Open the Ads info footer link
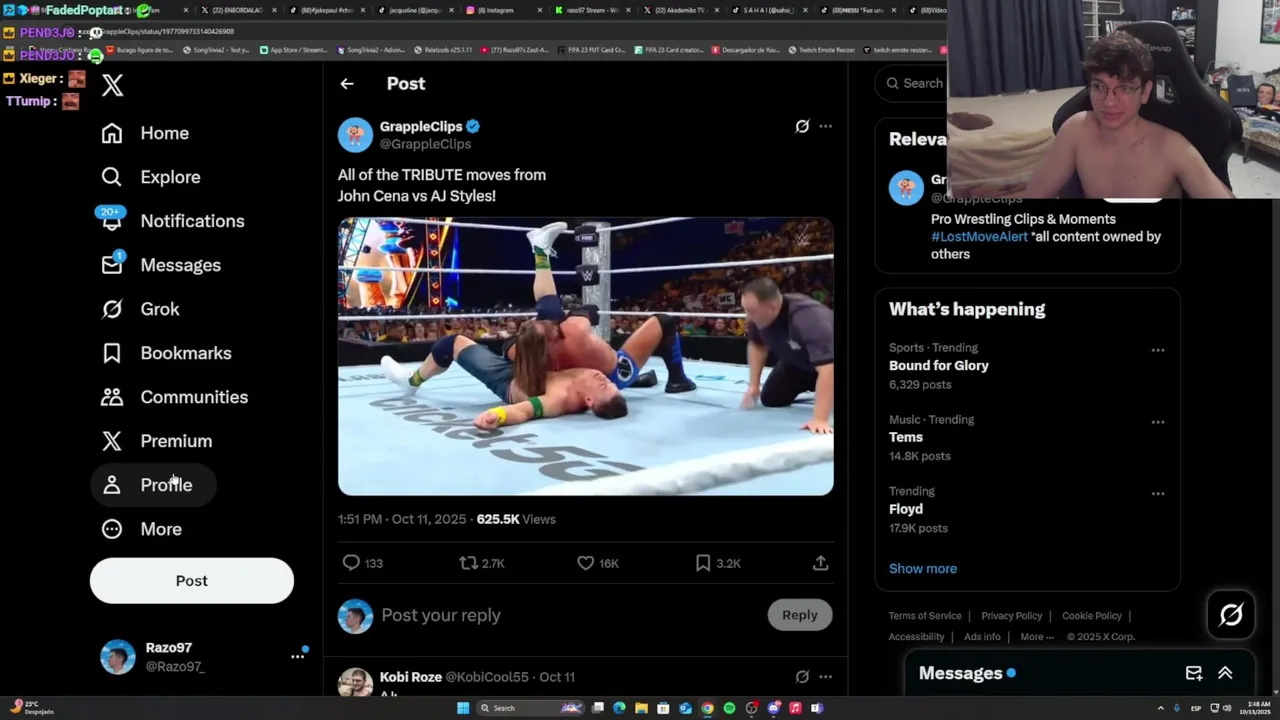The image size is (1280, 720). coord(982,637)
